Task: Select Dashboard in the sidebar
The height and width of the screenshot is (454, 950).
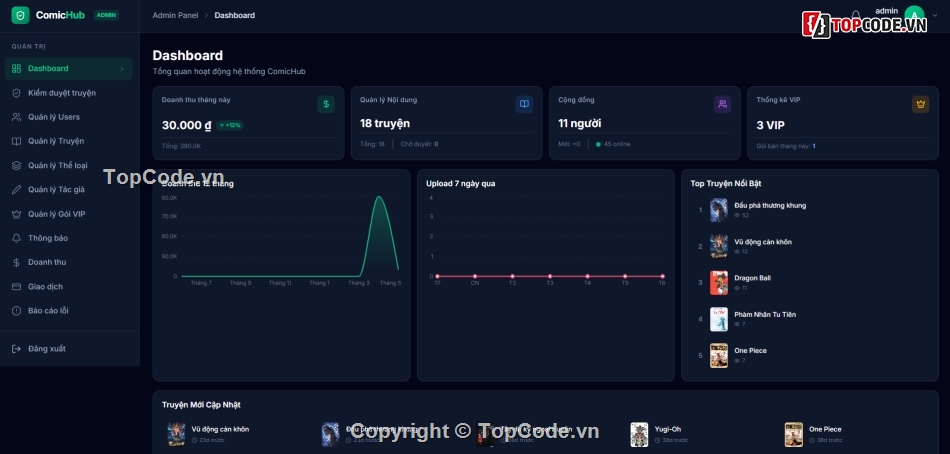Action: point(68,68)
